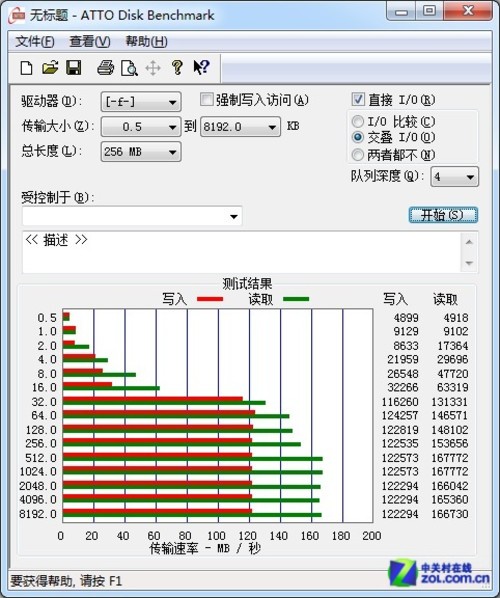This screenshot has height=598, width=500.
Task: Save benchmark results with floppy icon
Action: pos(74,68)
